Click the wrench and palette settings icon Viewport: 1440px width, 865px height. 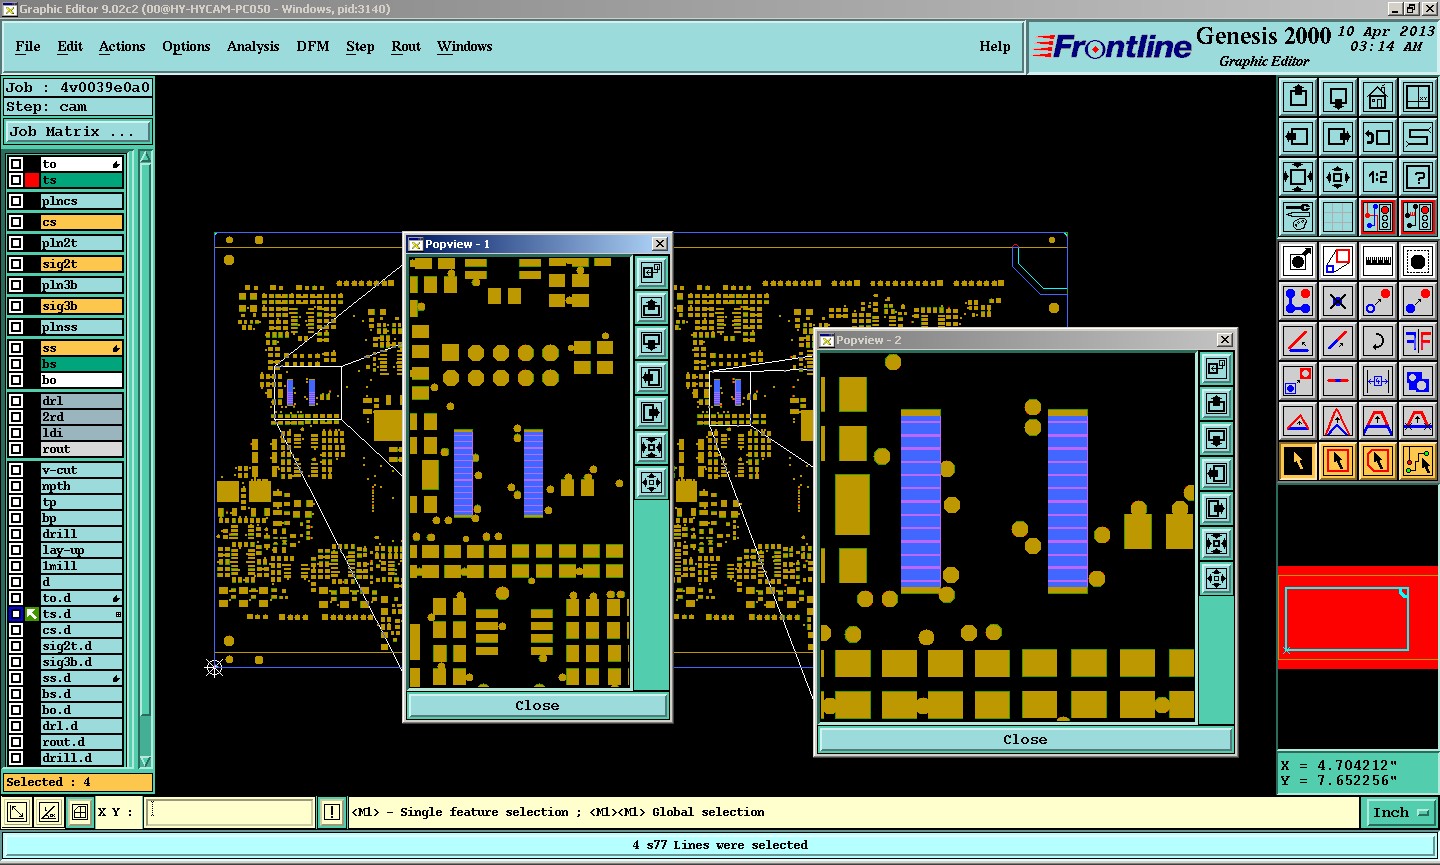1298,216
